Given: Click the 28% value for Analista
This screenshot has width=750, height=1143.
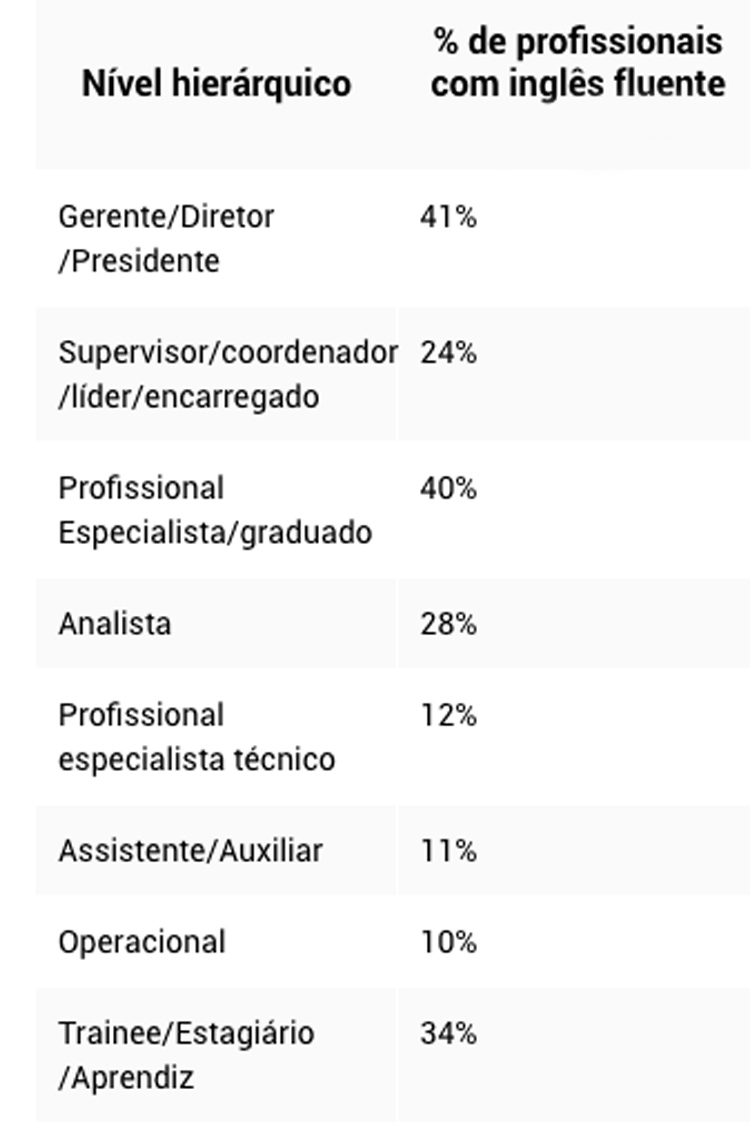Looking at the screenshot, I should (448, 624).
